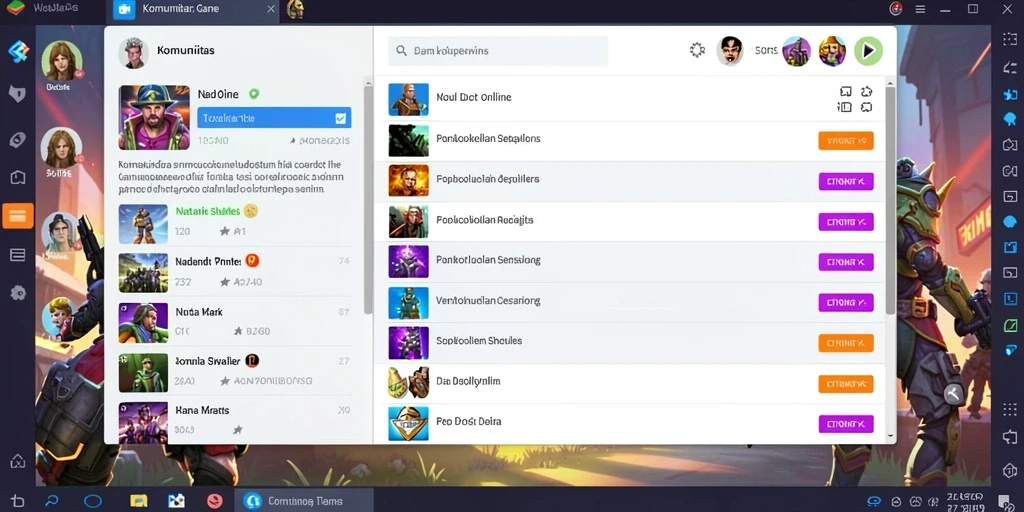This screenshot has height=512, width=1024.
Task: Open the shield icon in left sidebar
Action: (x=17, y=93)
